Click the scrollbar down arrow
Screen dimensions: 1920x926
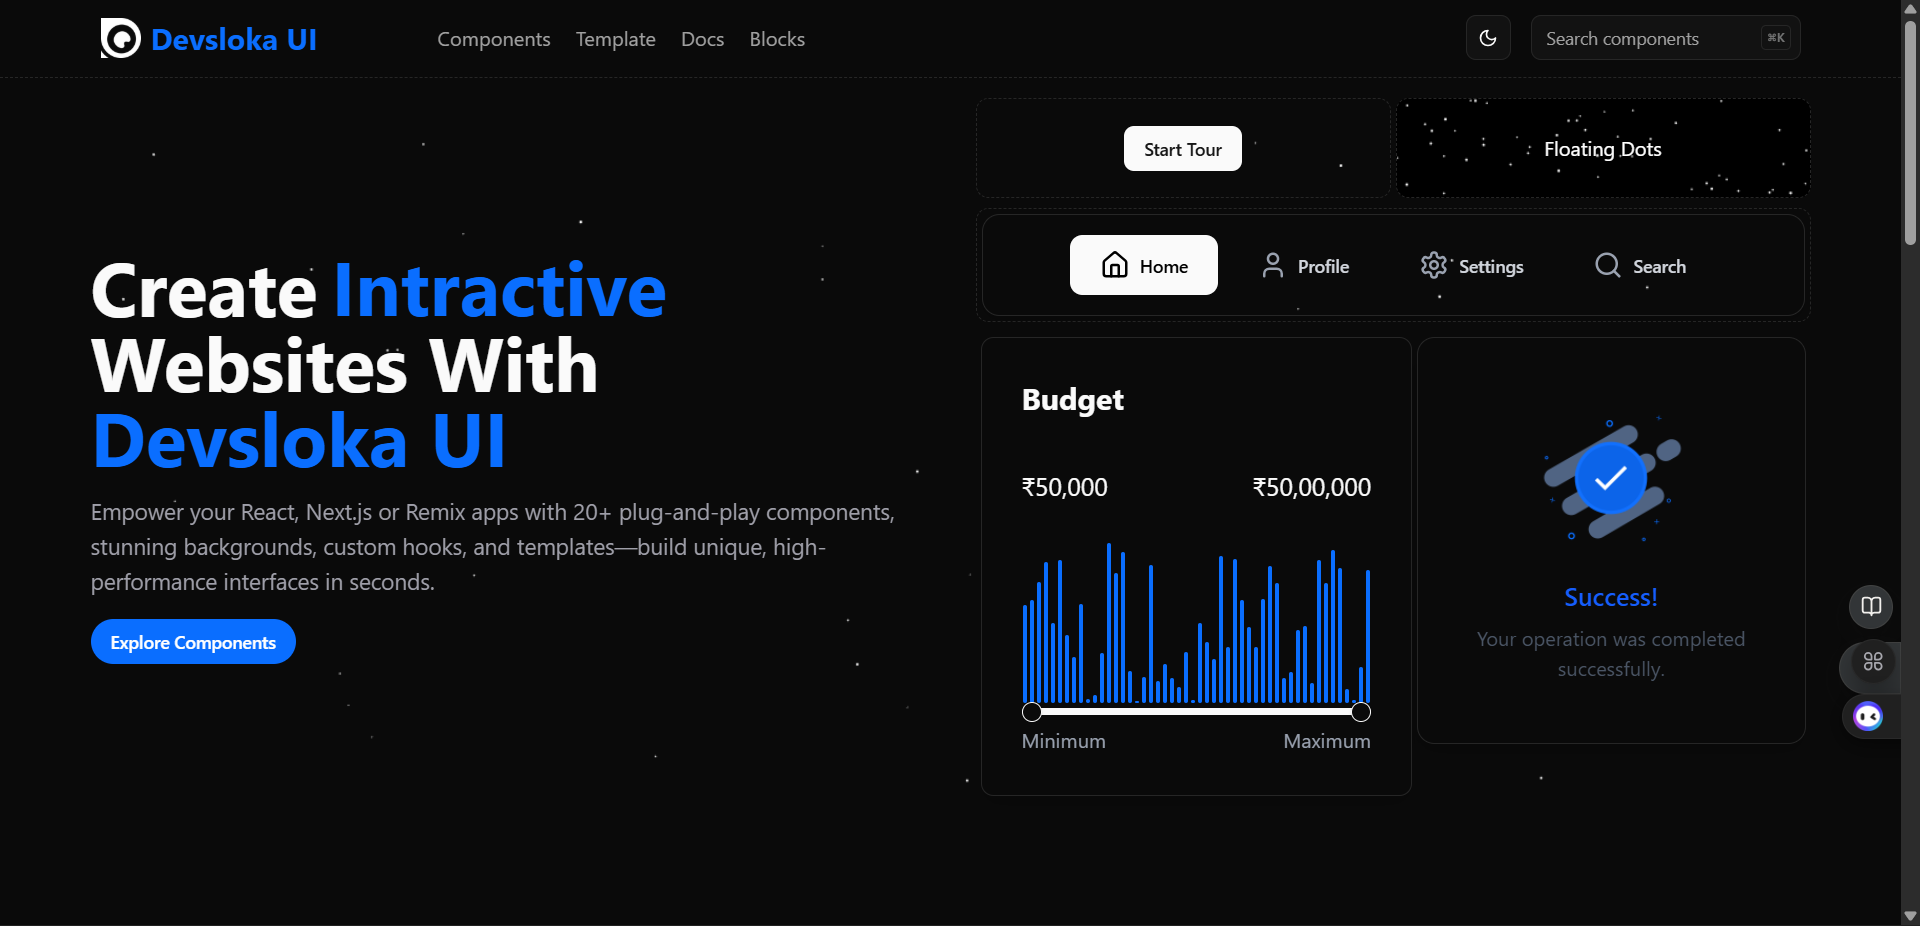1910,916
